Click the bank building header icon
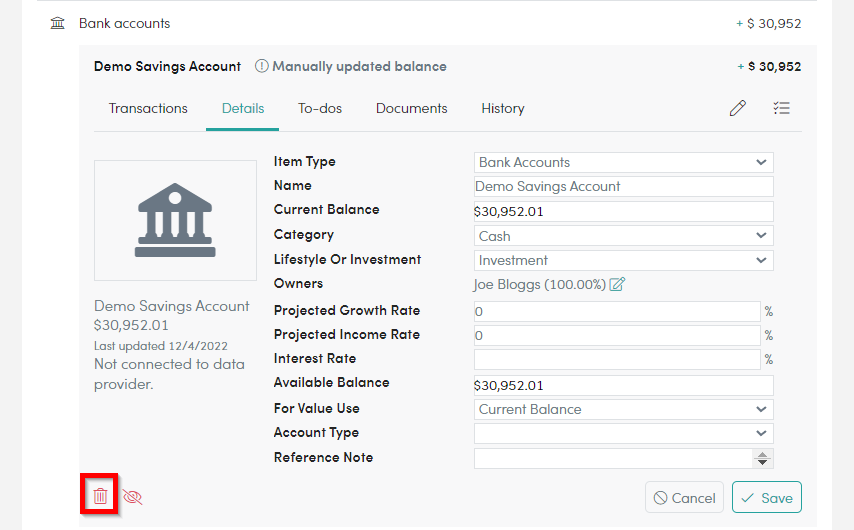854x530 pixels. tap(57, 23)
